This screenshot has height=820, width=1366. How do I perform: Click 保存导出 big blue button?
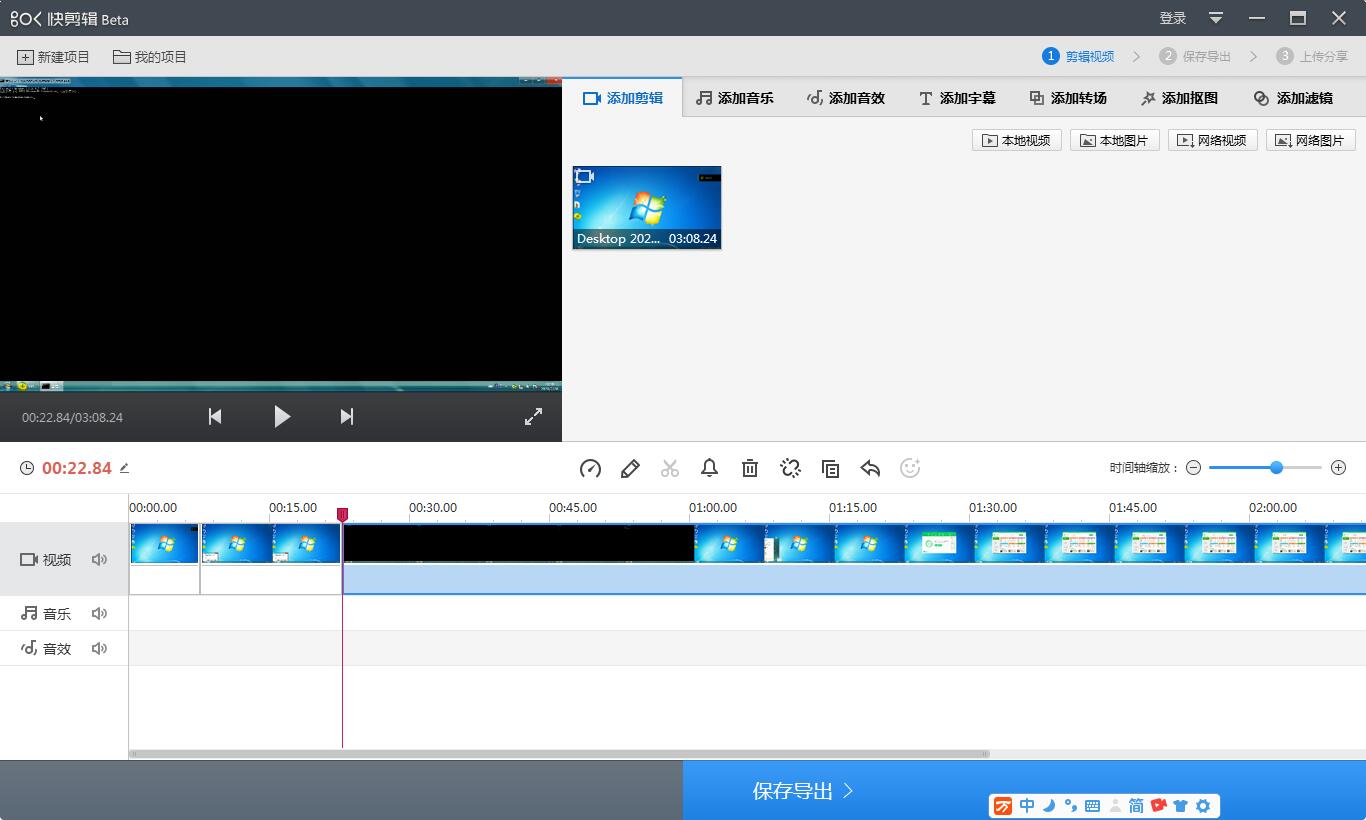tap(1024, 790)
